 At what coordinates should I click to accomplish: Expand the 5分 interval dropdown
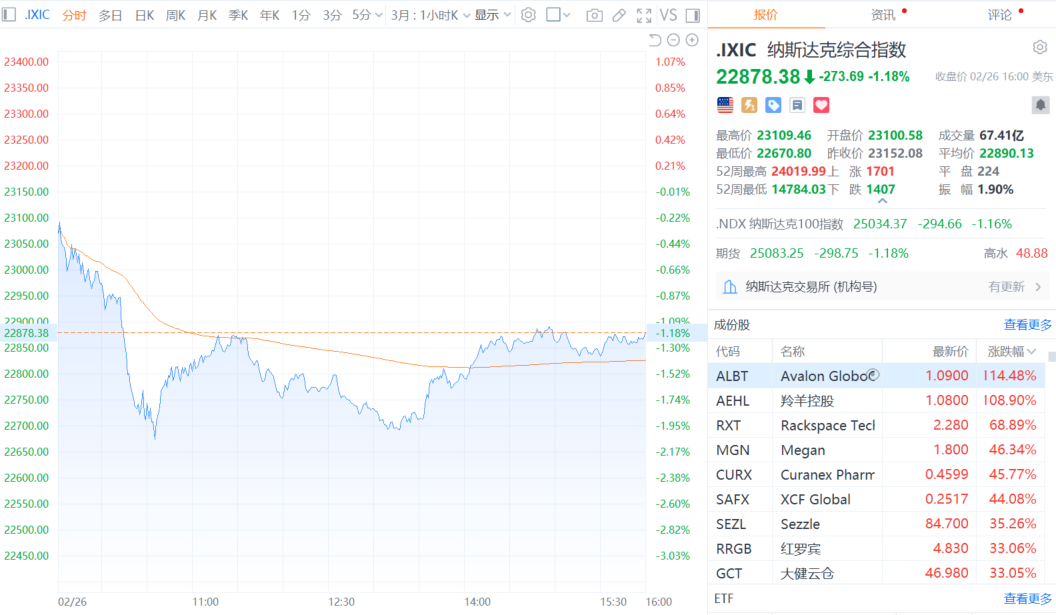coord(367,15)
